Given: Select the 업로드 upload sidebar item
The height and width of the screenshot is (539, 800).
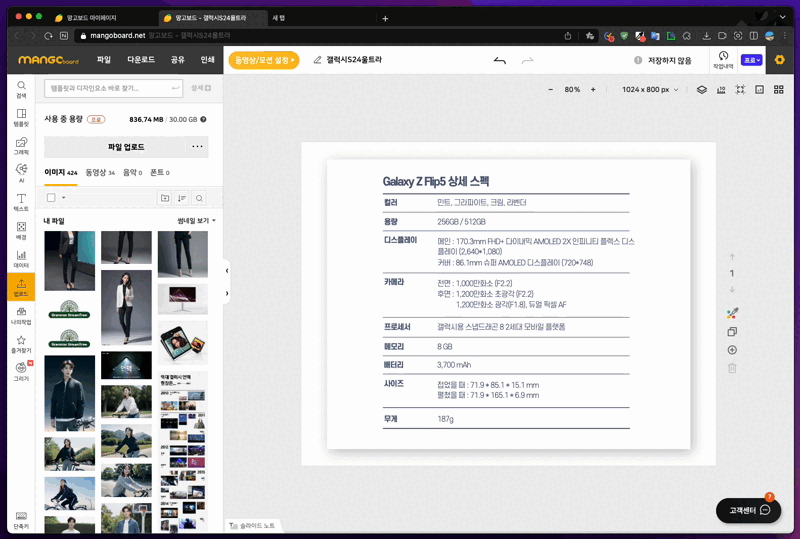Looking at the screenshot, I should (21, 287).
